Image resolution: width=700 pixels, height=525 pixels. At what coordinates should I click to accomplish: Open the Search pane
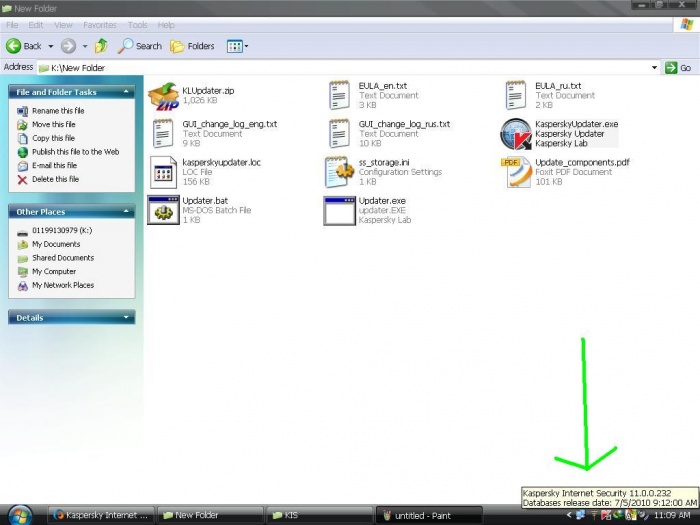(139, 46)
